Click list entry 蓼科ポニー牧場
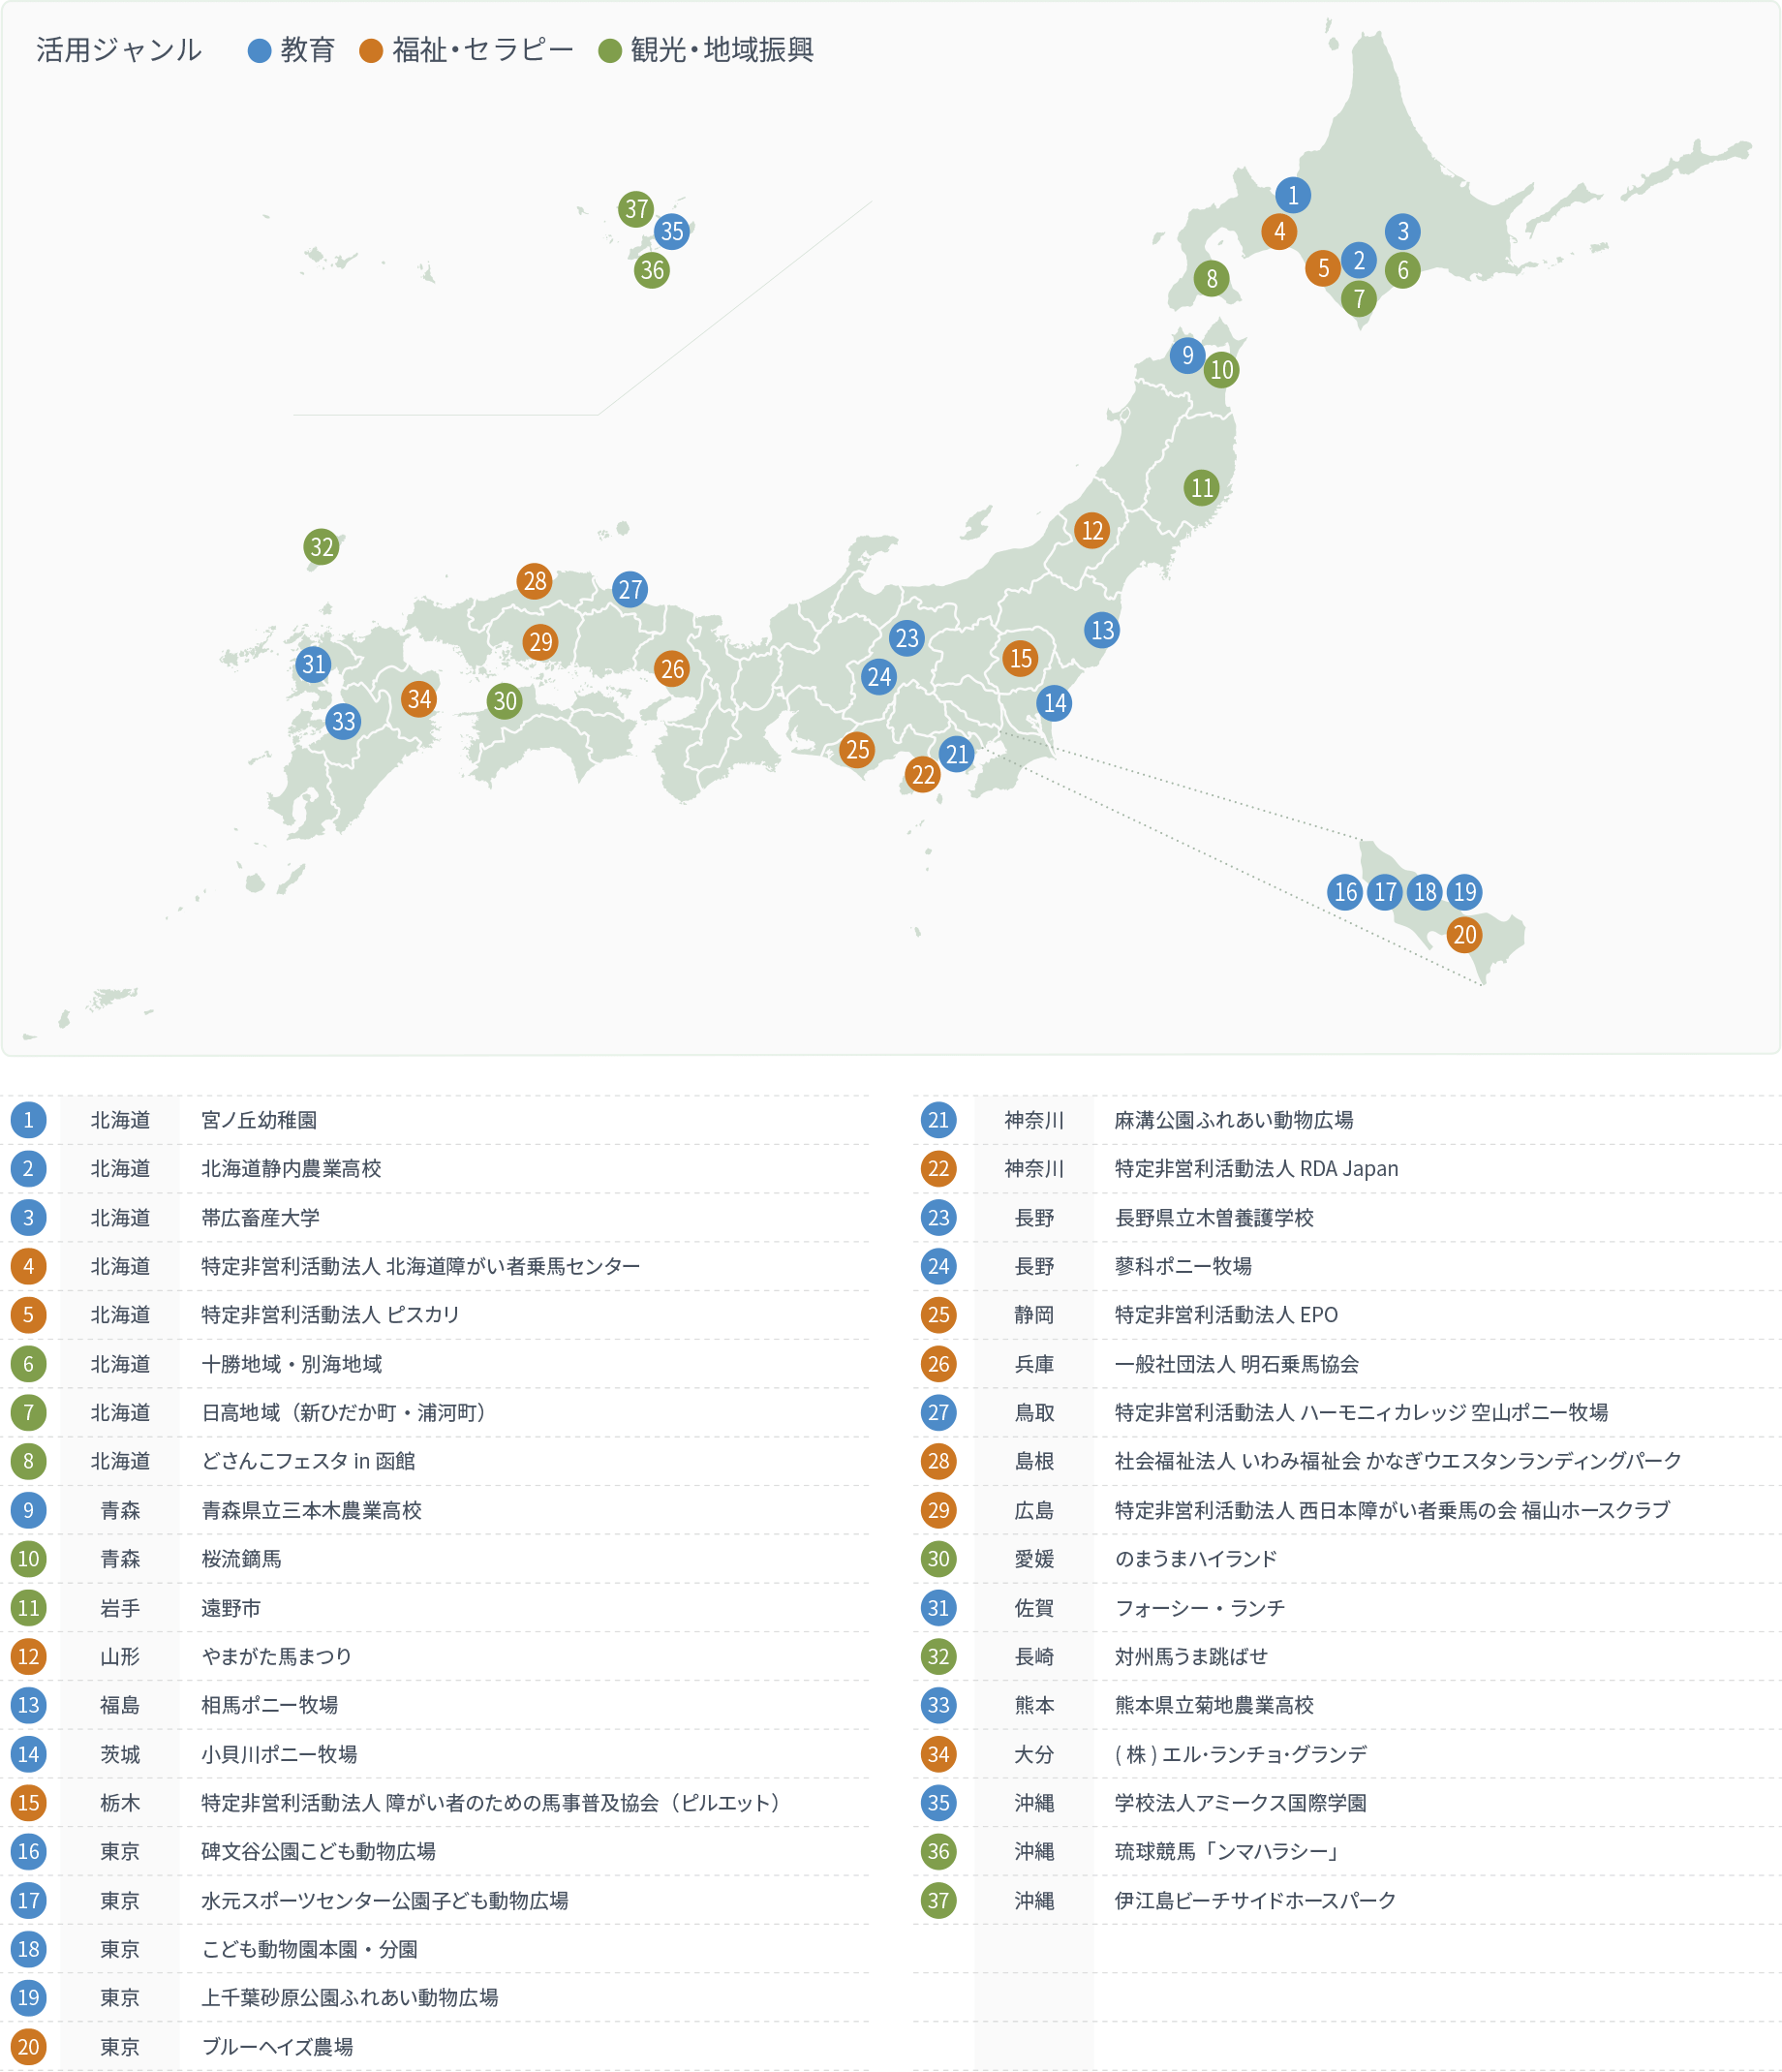 [x=1183, y=1266]
